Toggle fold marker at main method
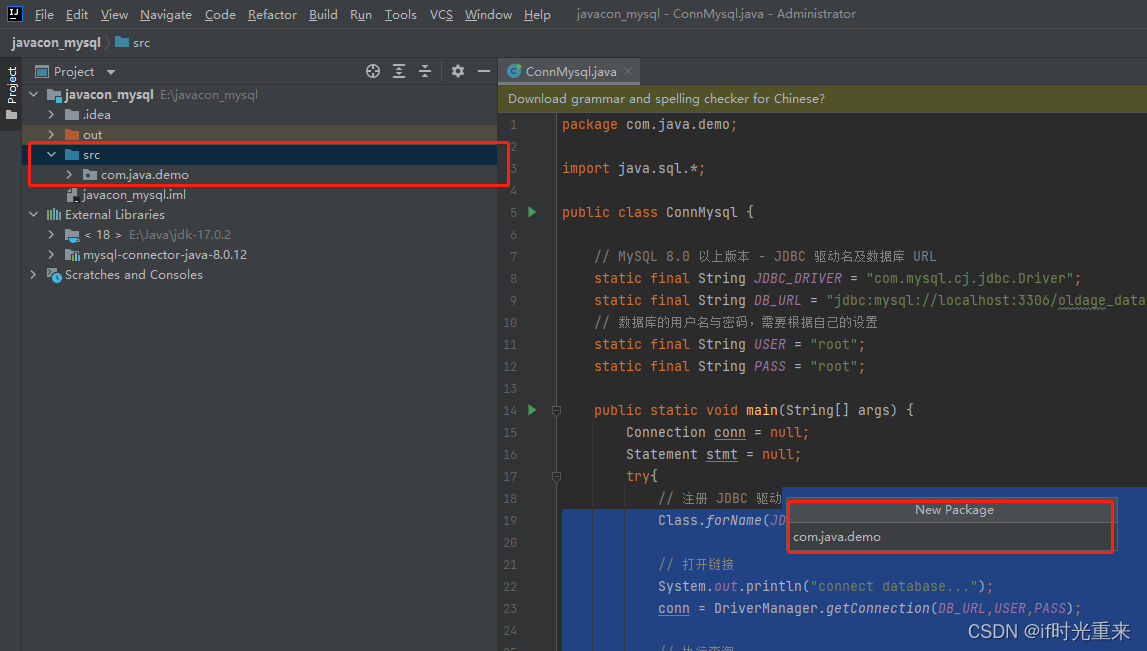This screenshot has width=1147, height=651. tap(556, 410)
